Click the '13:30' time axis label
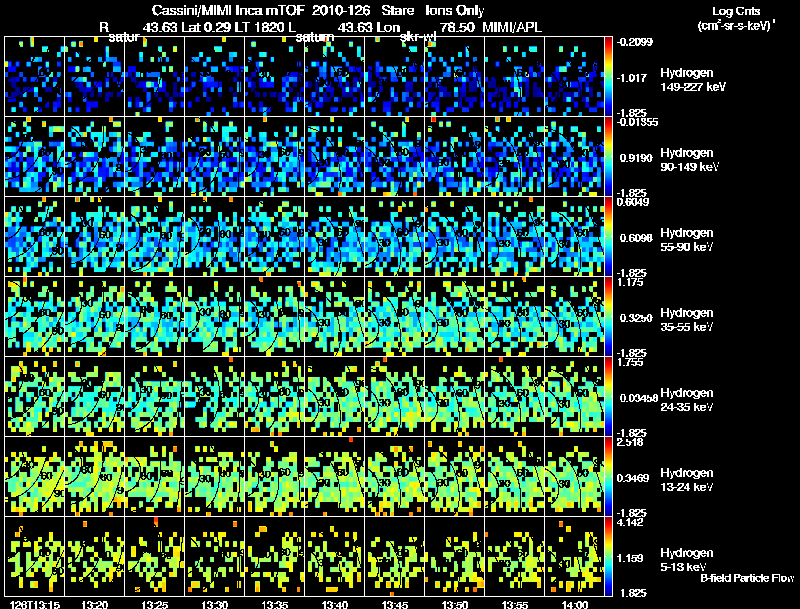This screenshot has width=800, height=609. [215, 605]
